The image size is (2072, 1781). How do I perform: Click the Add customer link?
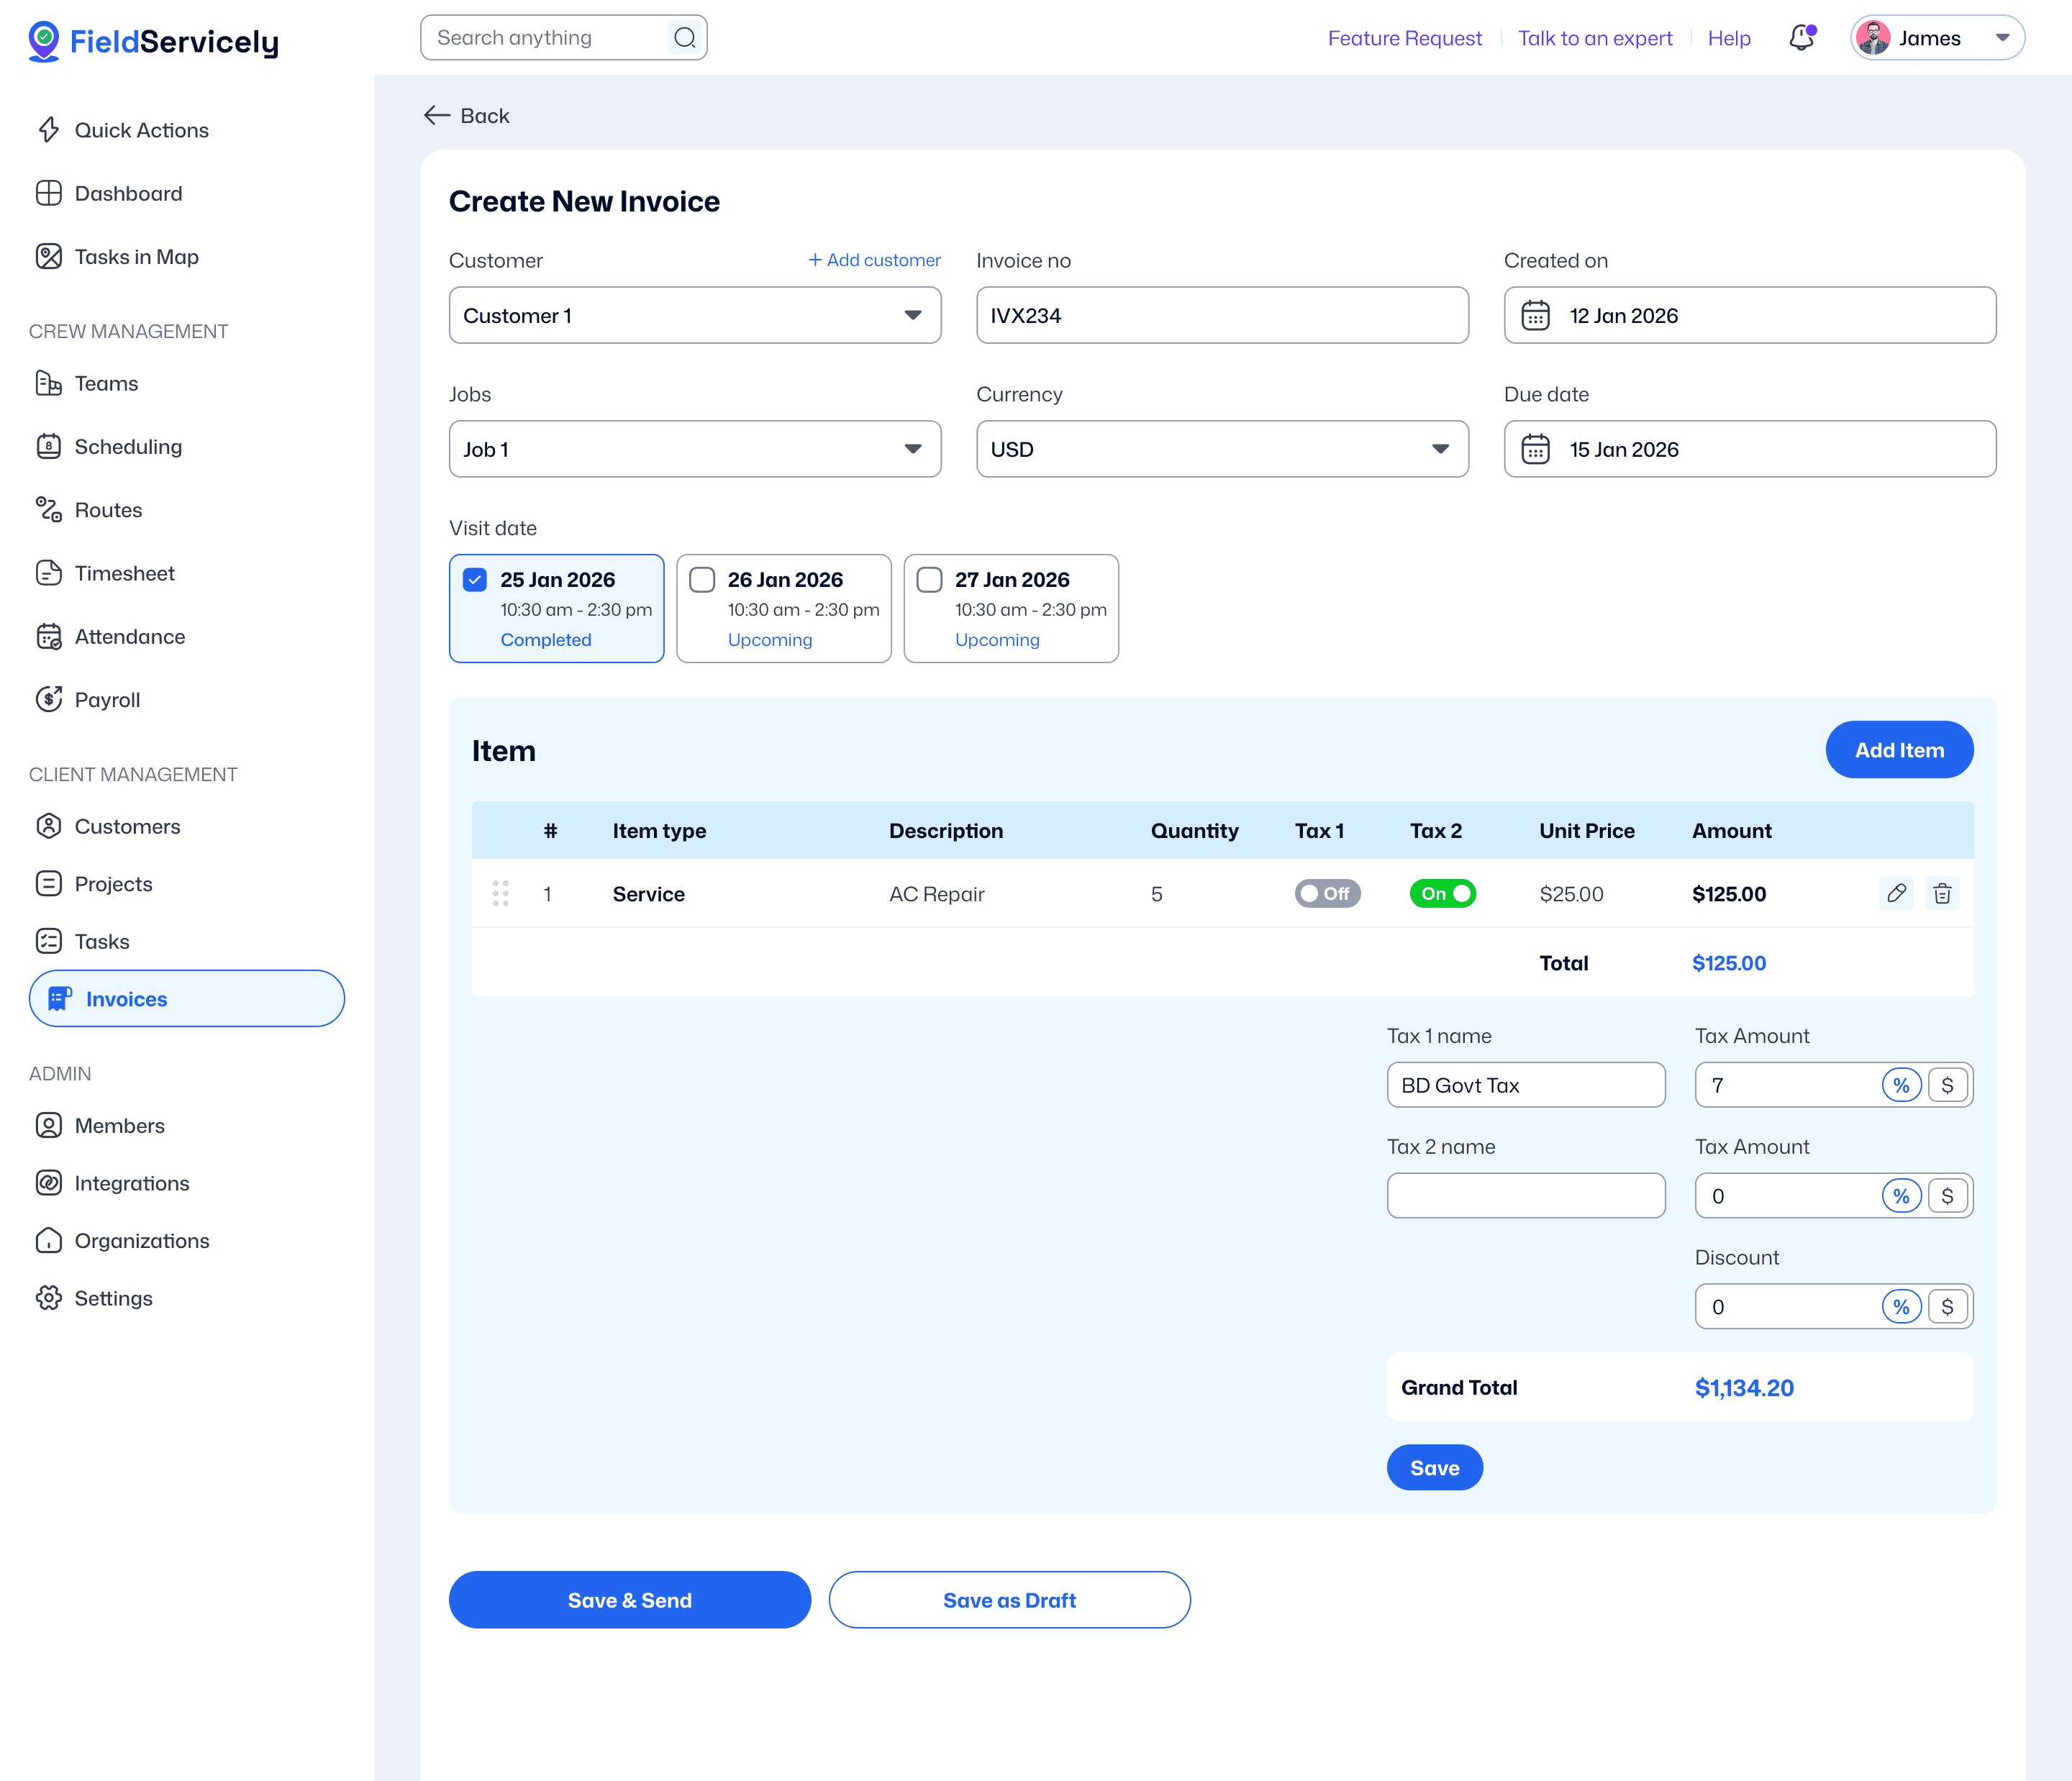click(874, 260)
